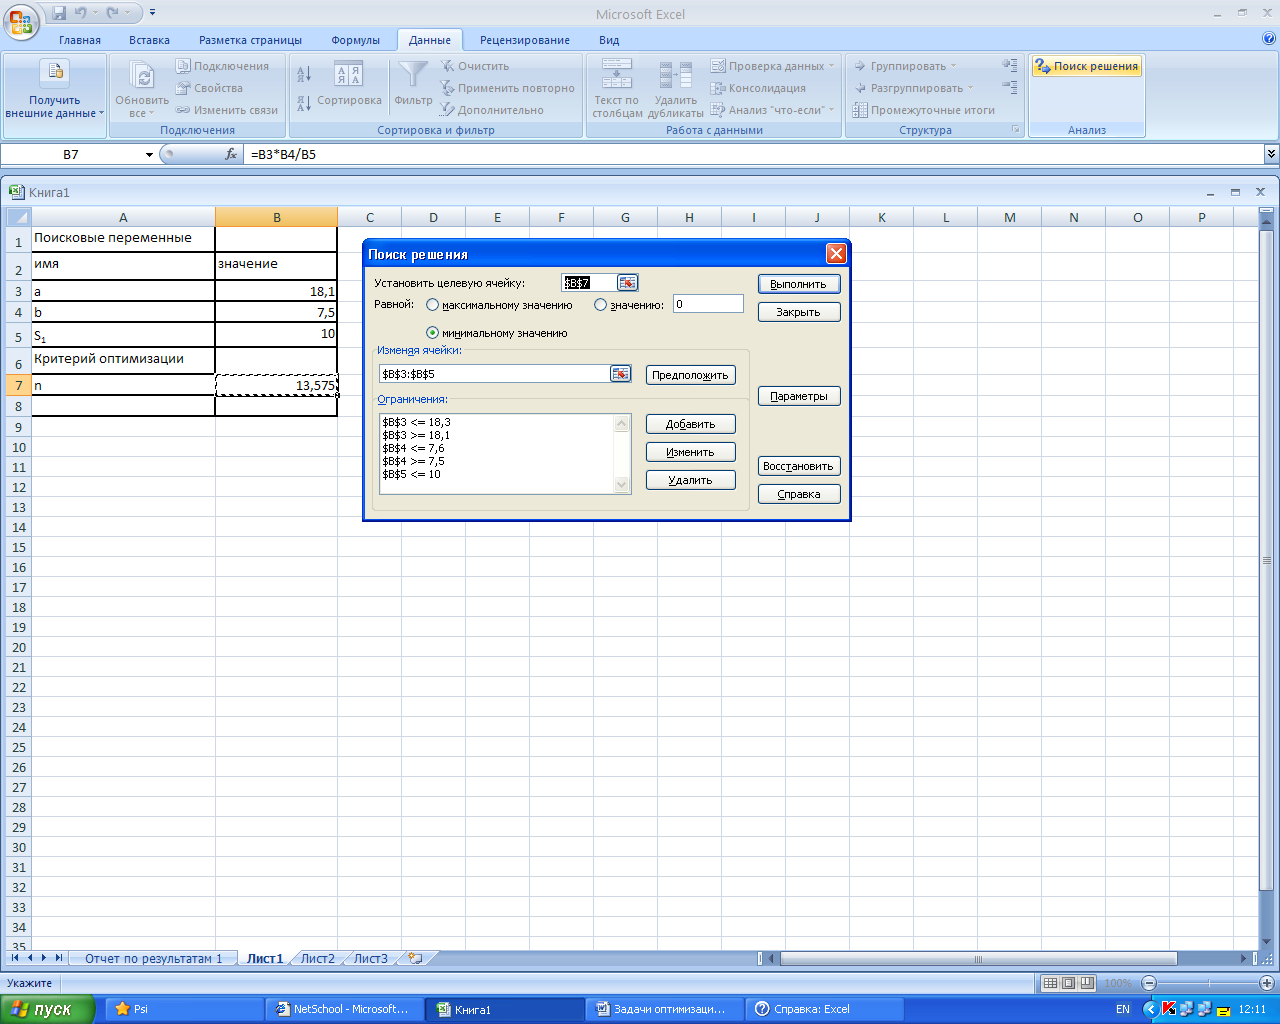1280x1024 pixels.
Task: Expand the Ungroup (Разгруппировать) dropdown arrow
Action: coord(971,88)
